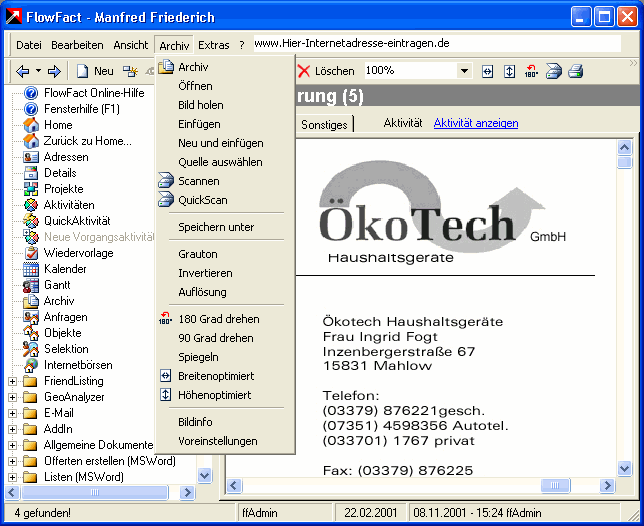Open Gantt from the navigation tree

tap(58, 285)
